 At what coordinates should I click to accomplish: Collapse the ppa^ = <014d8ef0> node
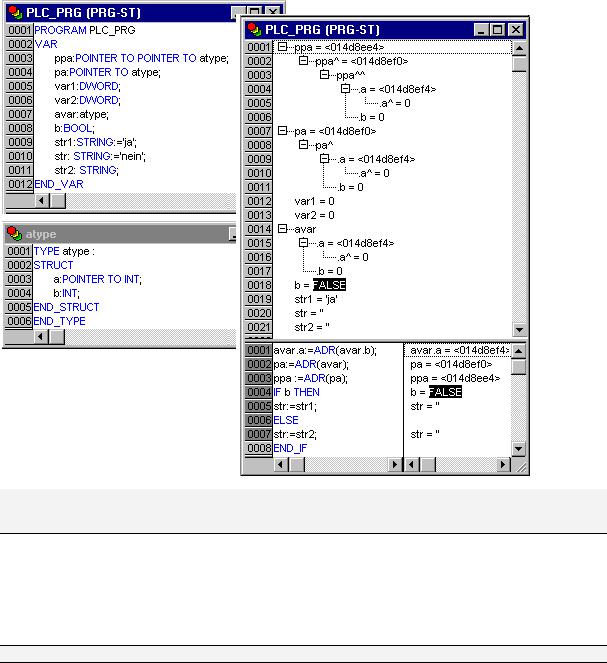pos(303,61)
